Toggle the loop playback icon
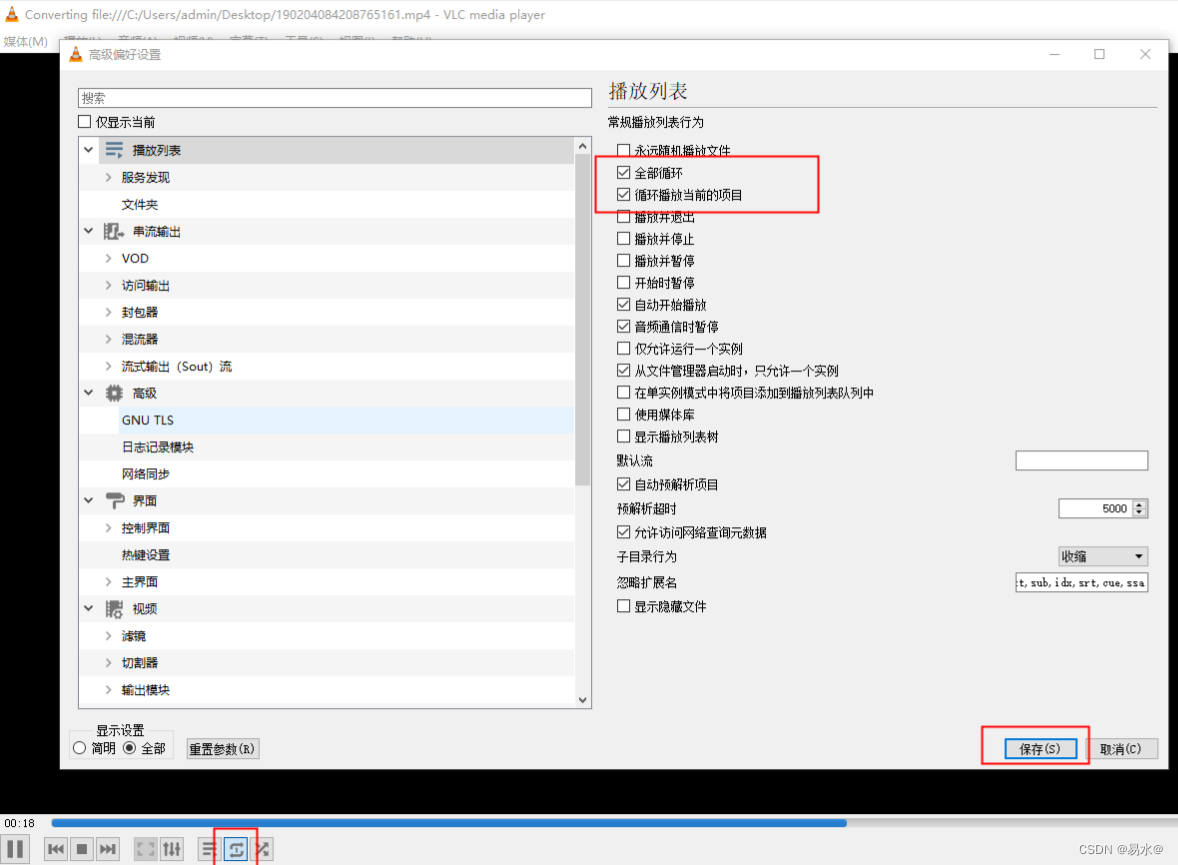This screenshot has width=1178, height=865. click(235, 848)
